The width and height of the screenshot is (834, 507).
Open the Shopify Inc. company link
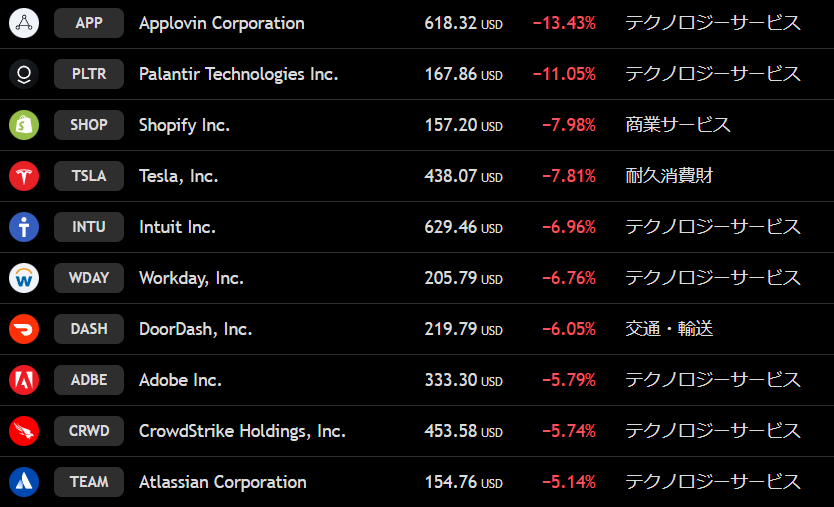click(184, 125)
